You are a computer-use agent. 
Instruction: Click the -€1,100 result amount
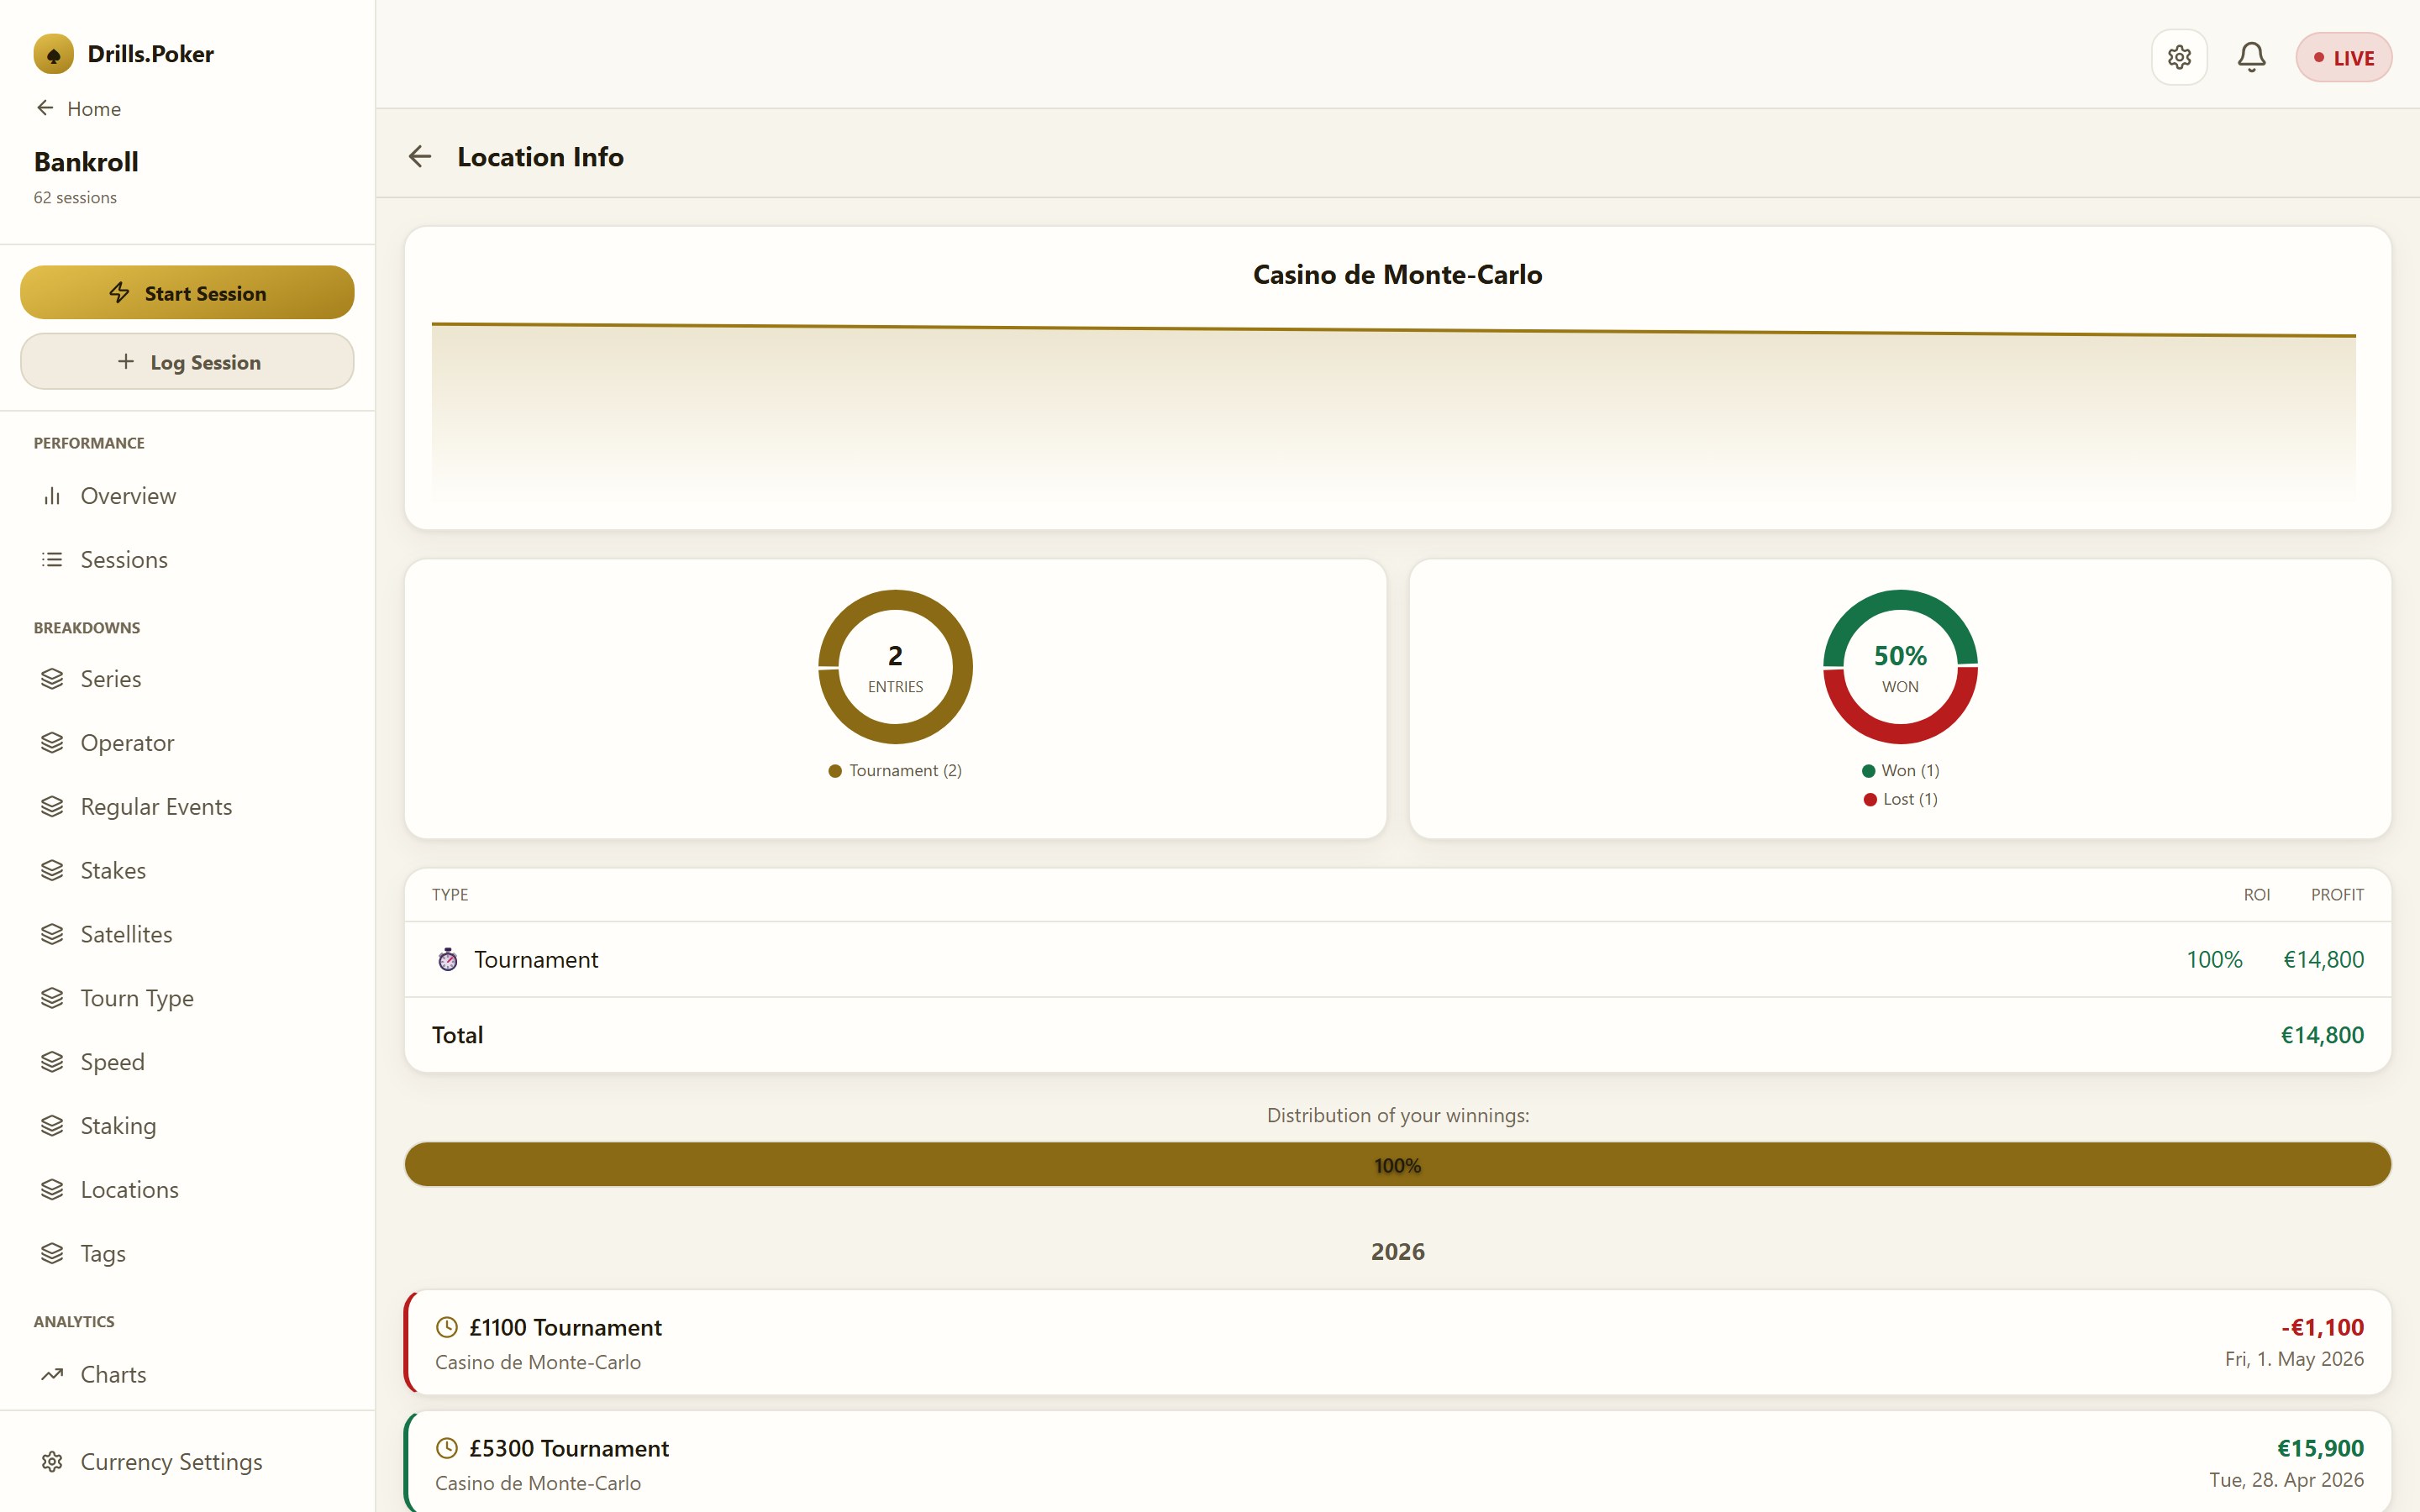click(x=2322, y=1328)
